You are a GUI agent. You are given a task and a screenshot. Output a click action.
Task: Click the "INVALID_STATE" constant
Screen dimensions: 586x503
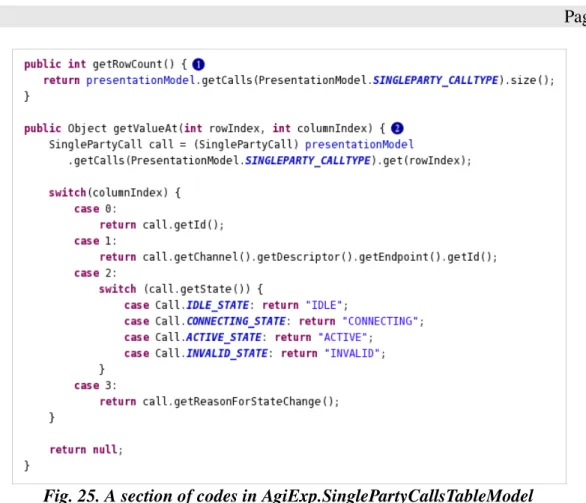(227, 354)
